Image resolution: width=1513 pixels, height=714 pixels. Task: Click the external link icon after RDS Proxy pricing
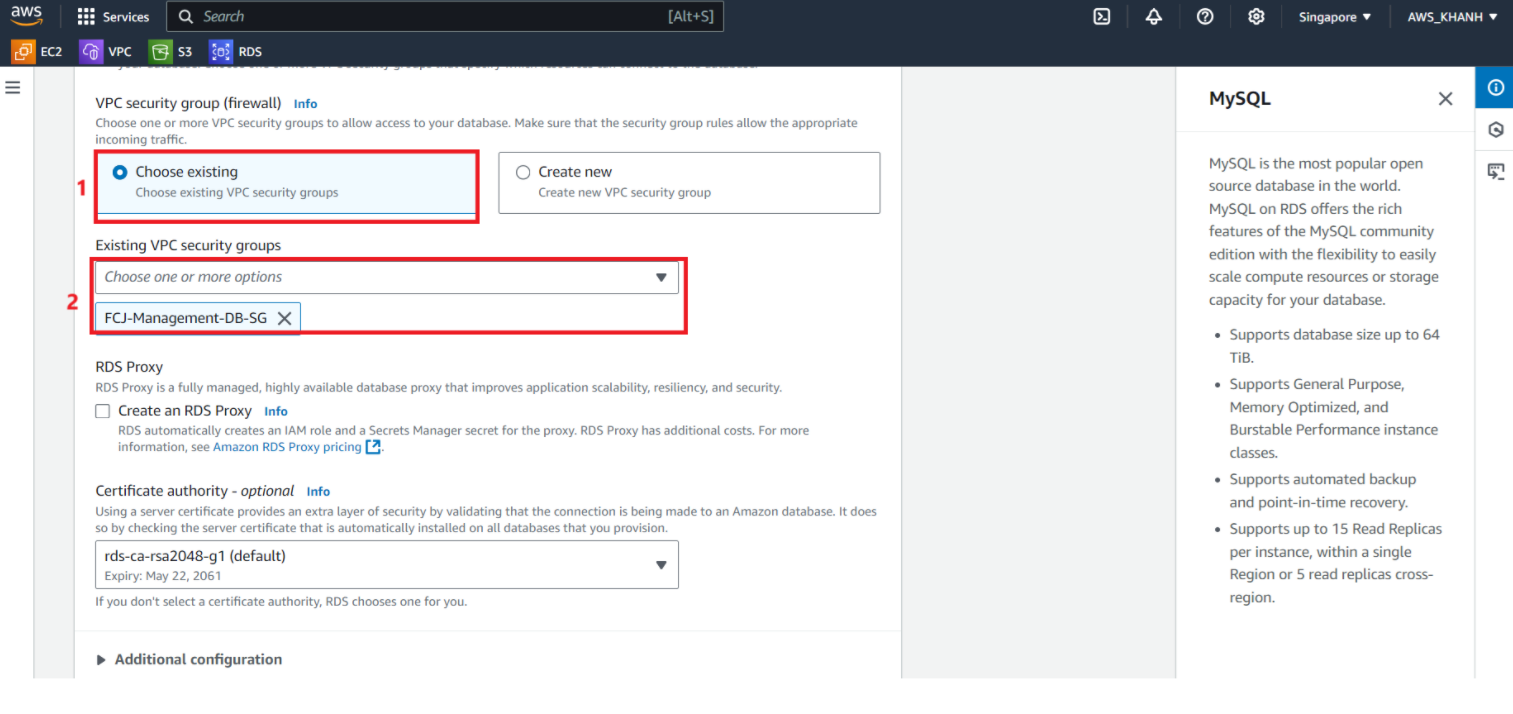(373, 447)
